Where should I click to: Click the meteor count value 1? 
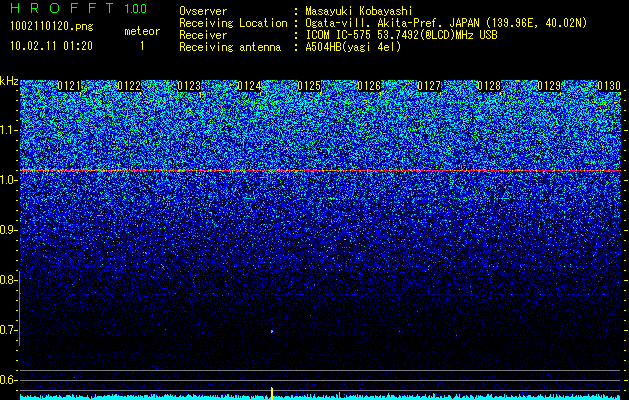[142, 46]
